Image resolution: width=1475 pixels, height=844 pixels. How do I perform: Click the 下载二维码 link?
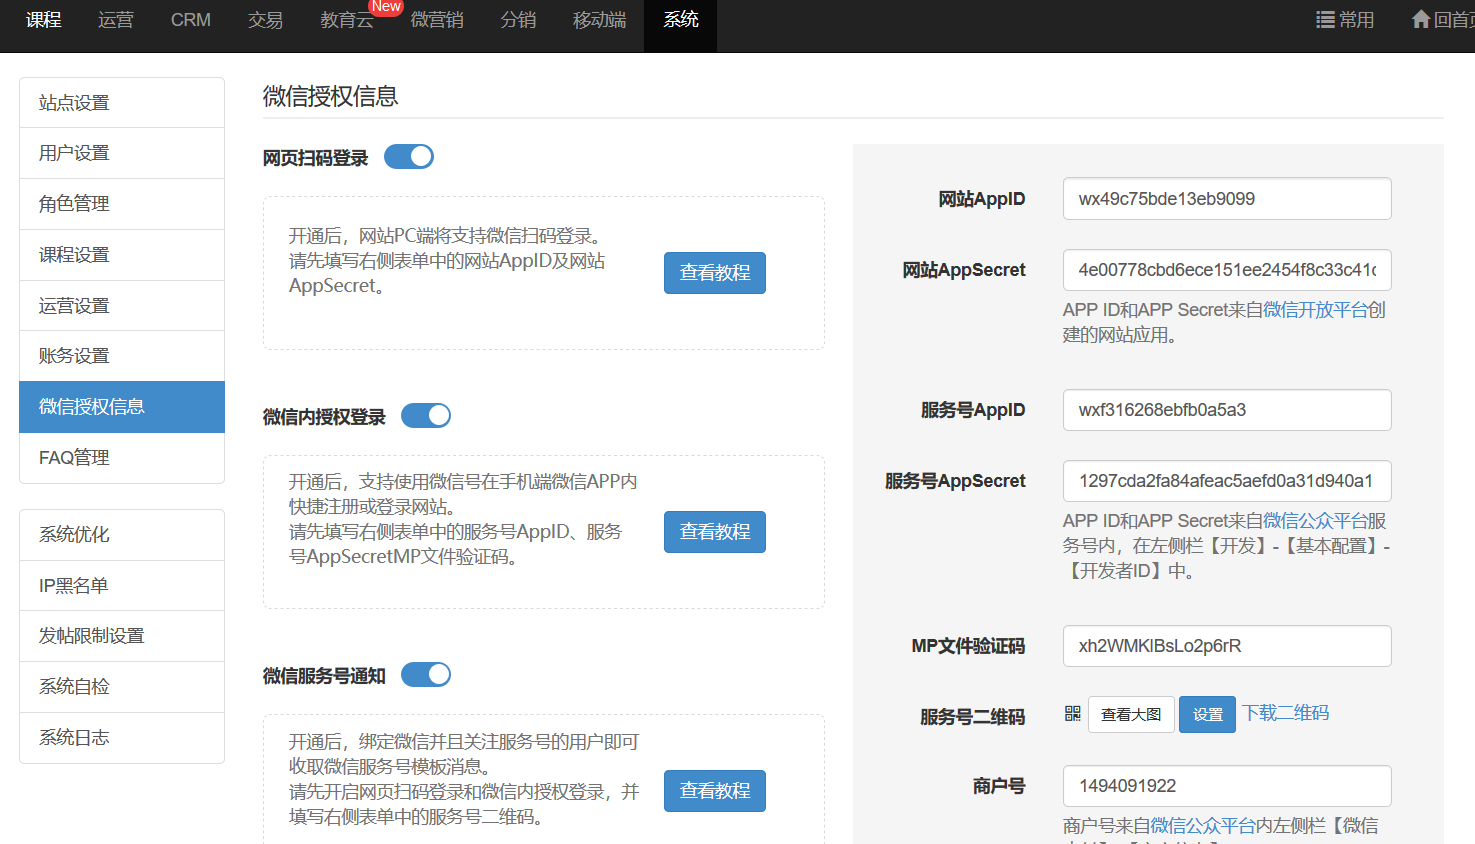click(1286, 713)
